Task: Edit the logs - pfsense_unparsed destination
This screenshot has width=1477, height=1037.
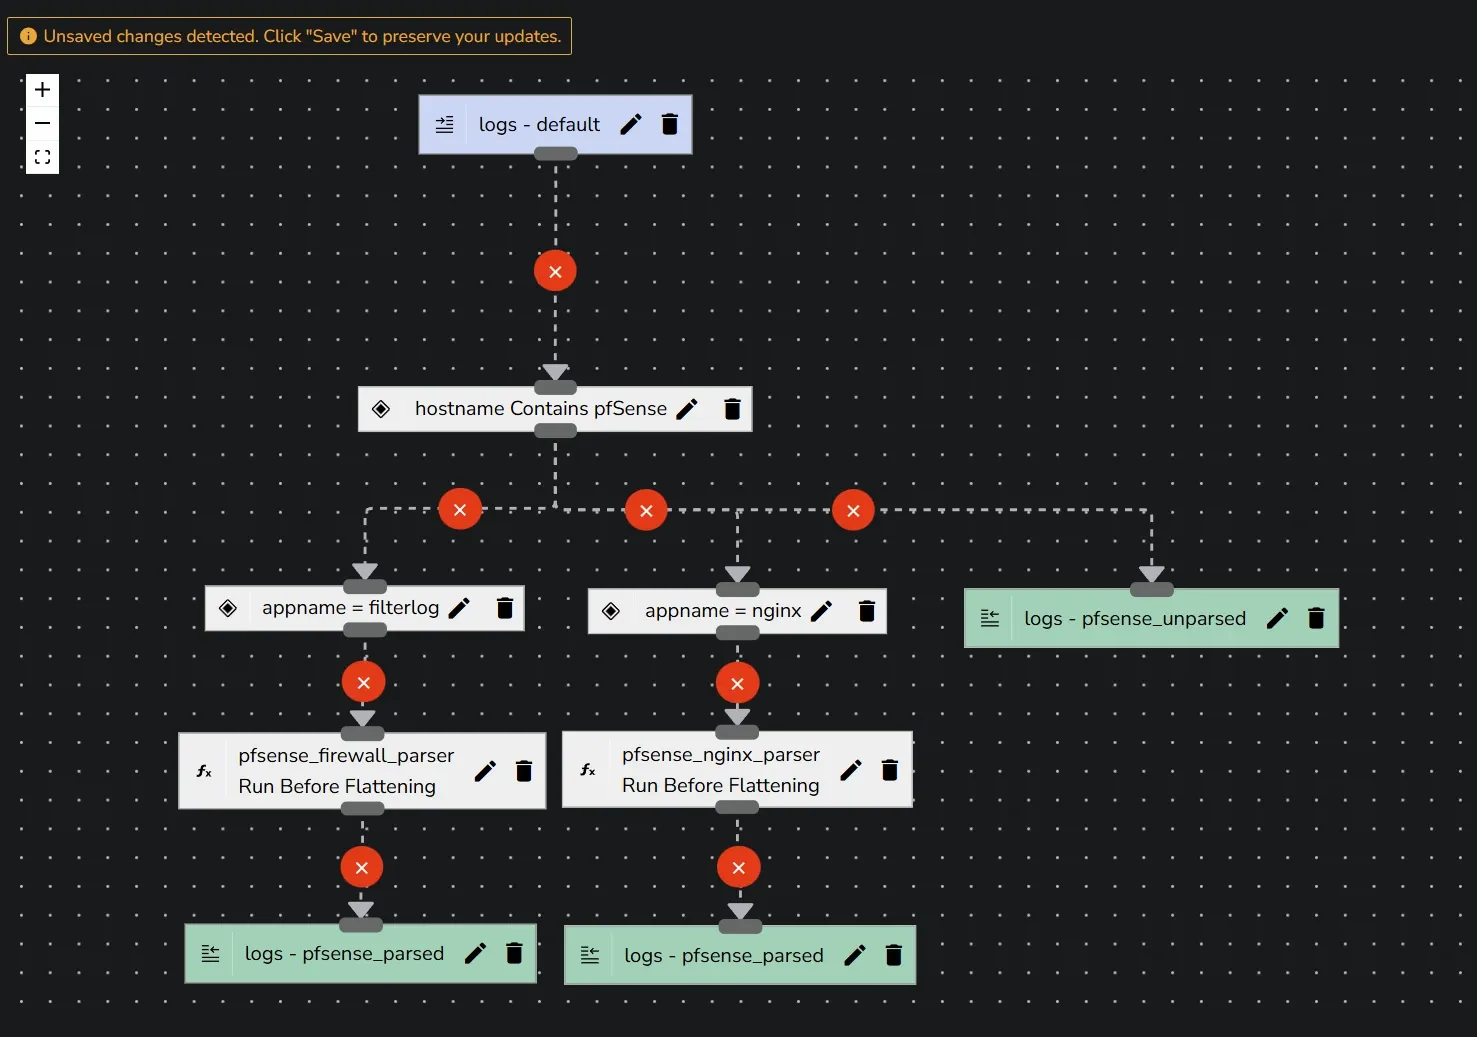Action: 1277,618
